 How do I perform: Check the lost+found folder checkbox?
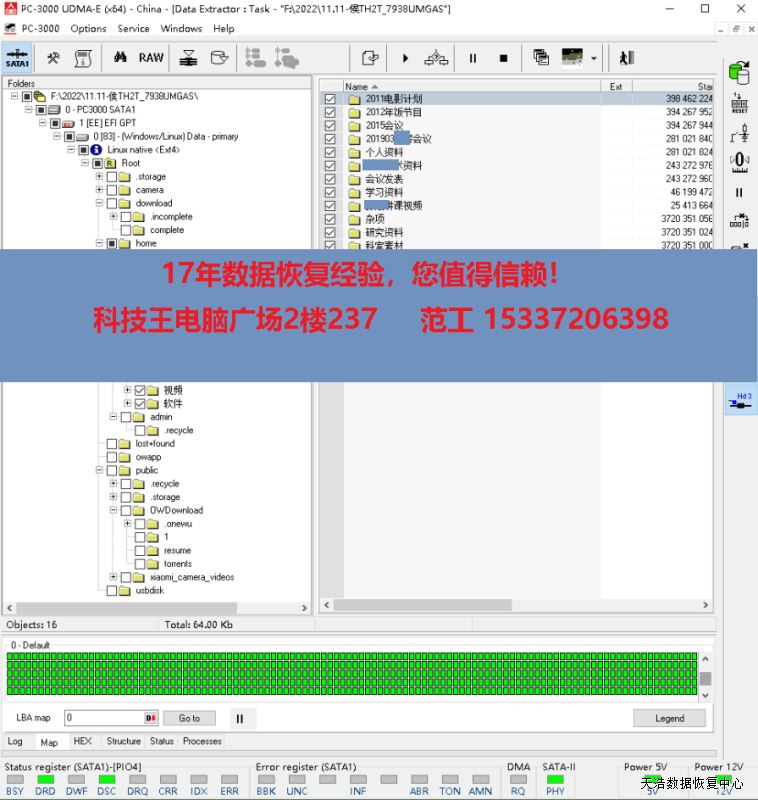(x=112, y=444)
